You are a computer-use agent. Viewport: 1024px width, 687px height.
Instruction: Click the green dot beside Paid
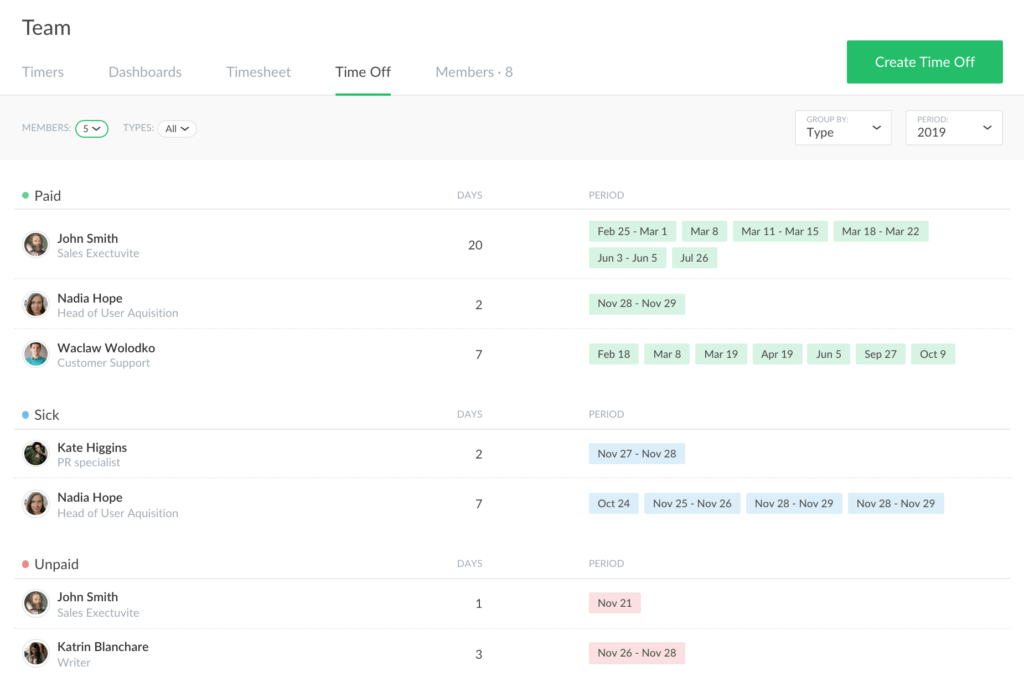(25, 196)
